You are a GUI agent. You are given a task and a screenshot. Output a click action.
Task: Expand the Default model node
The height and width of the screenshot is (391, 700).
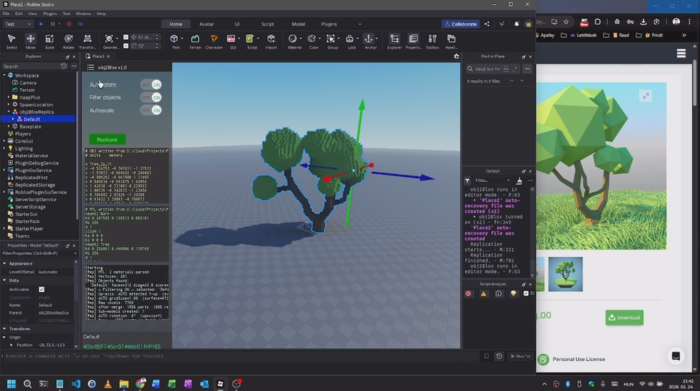tap(12, 119)
